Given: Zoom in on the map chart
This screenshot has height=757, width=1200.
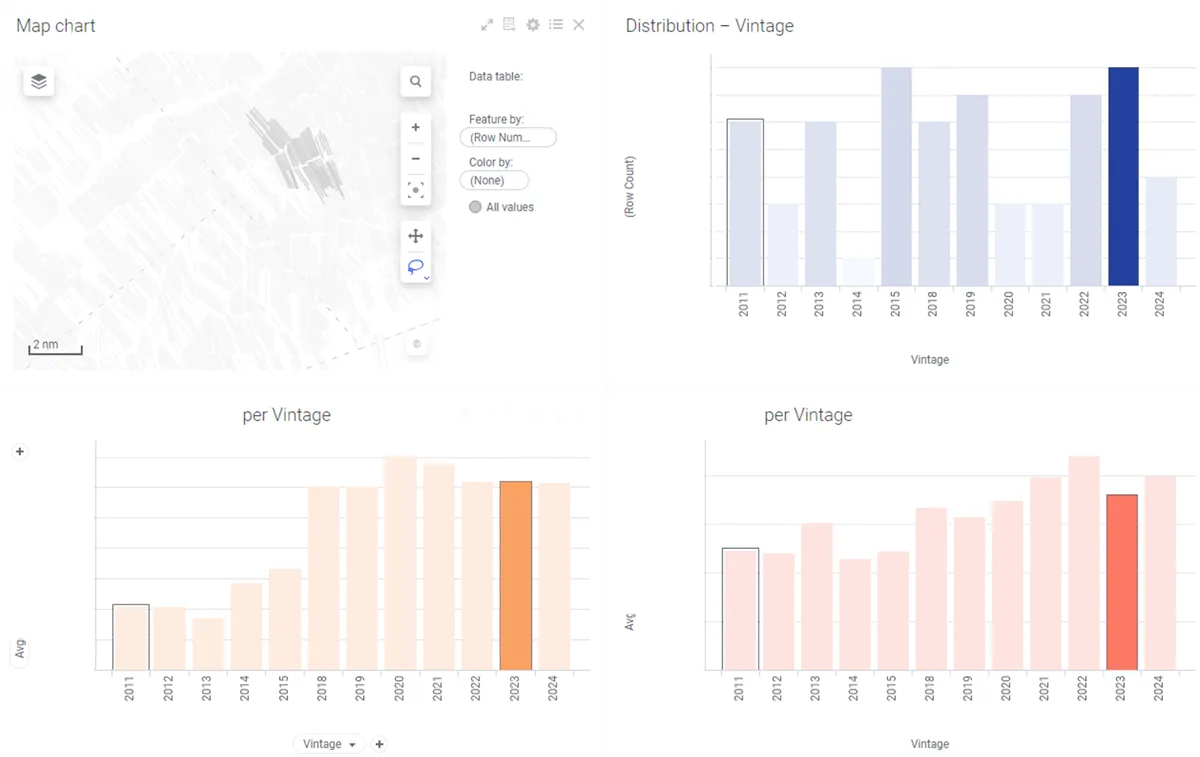Looking at the screenshot, I should (416, 128).
